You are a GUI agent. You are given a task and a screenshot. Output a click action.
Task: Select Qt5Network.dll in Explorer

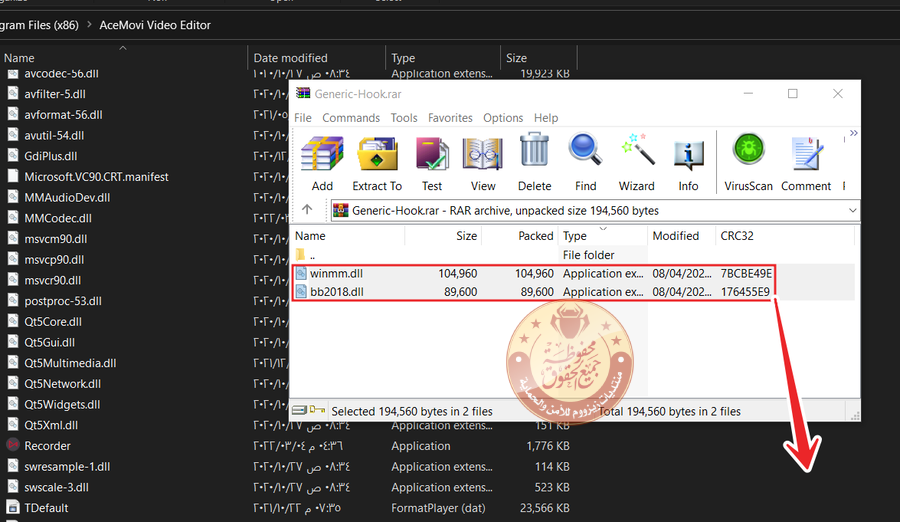(x=63, y=384)
